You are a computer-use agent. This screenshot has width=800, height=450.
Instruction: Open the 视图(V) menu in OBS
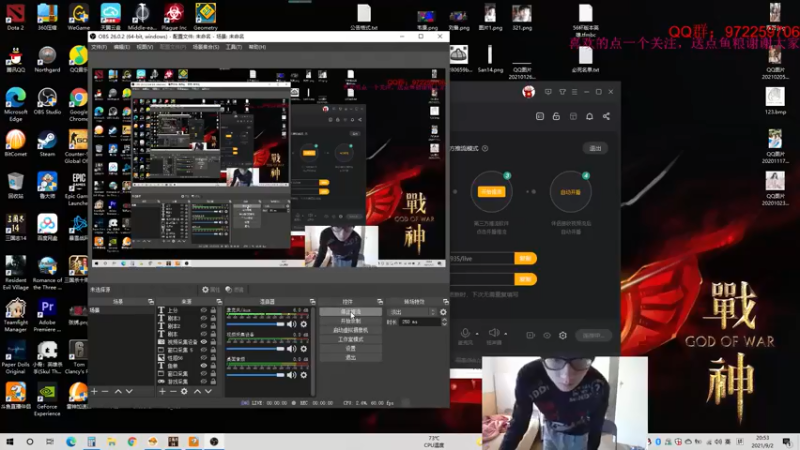point(144,47)
